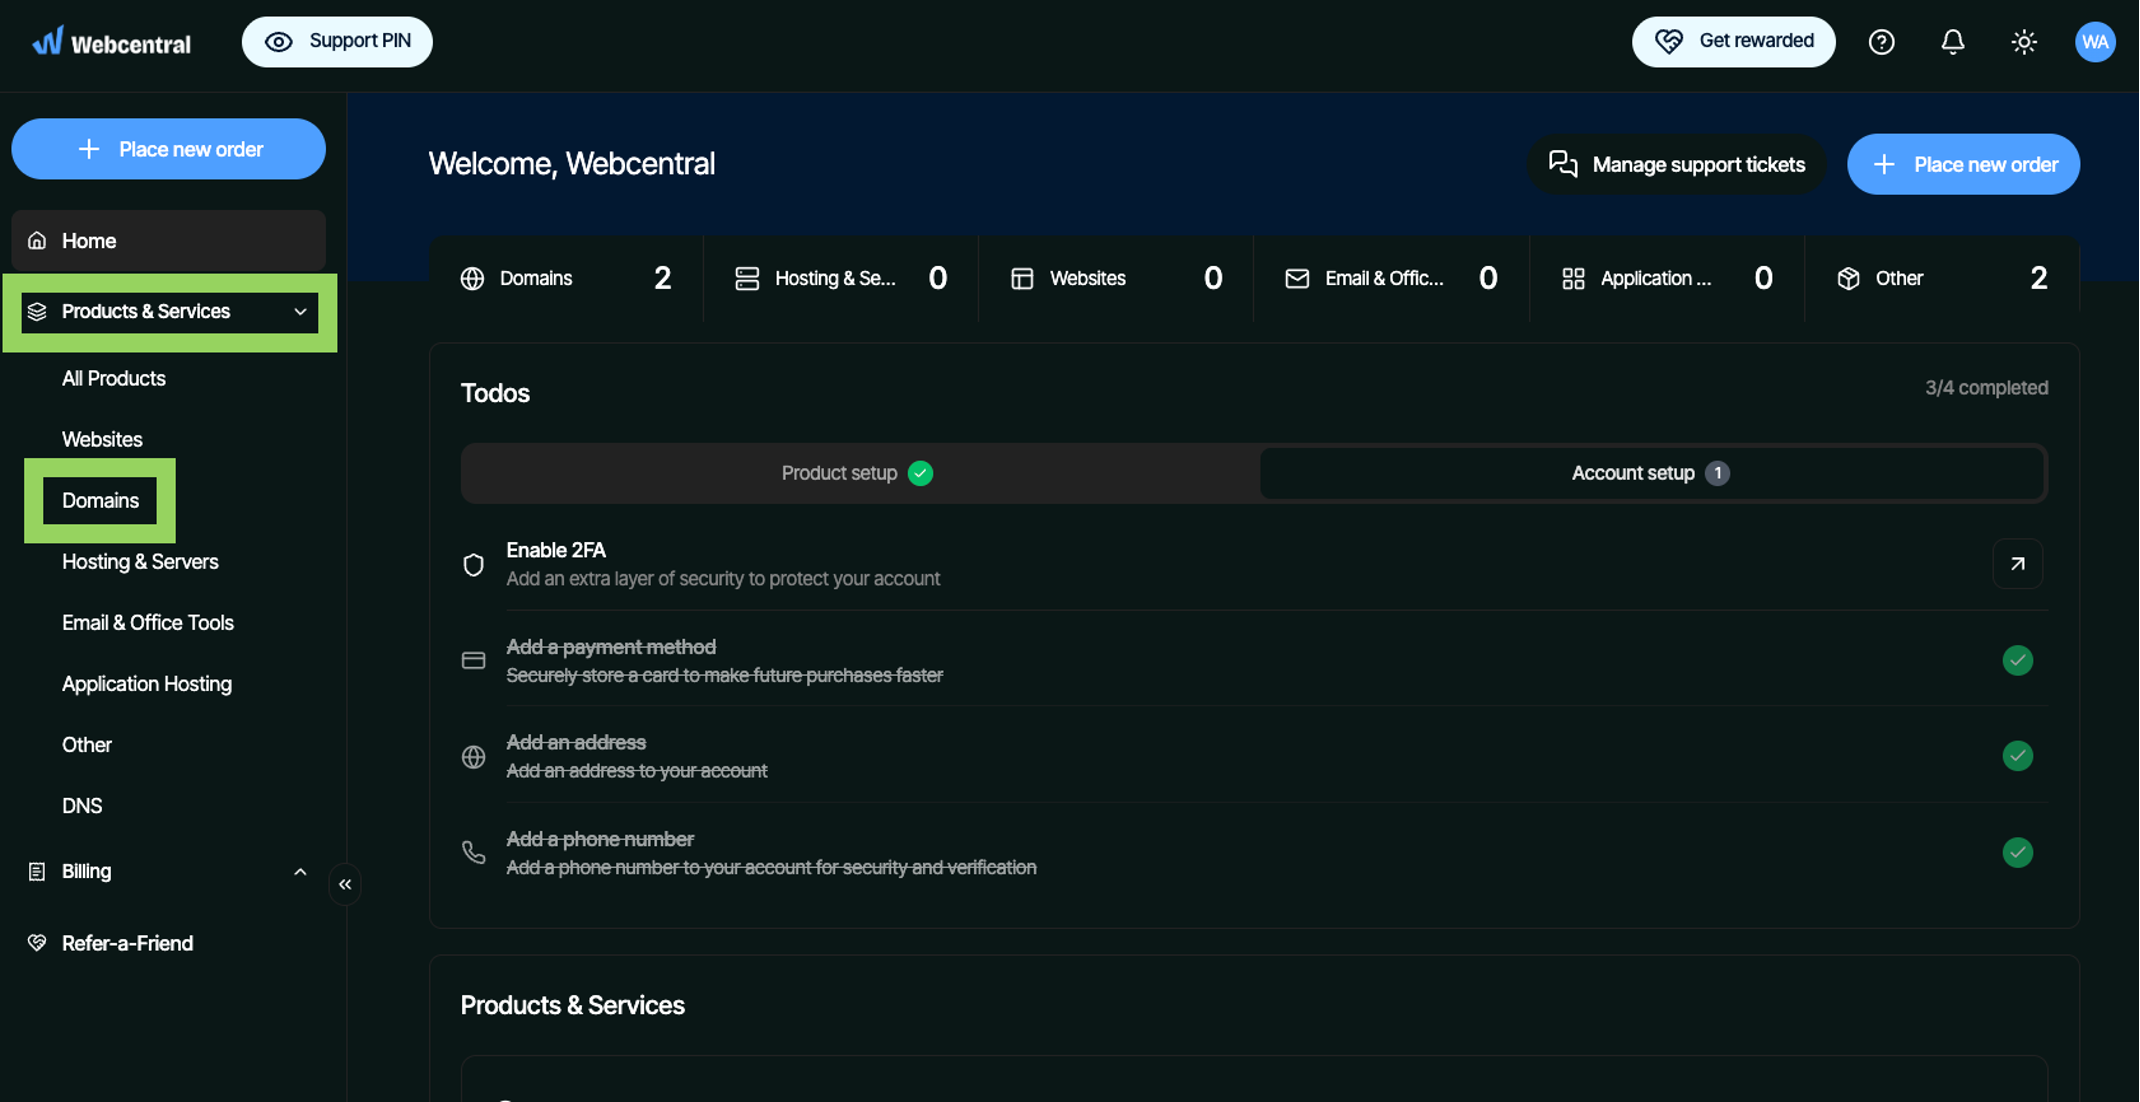Open the Application ... summary card
2140x1102 pixels.
click(x=1667, y=279)
